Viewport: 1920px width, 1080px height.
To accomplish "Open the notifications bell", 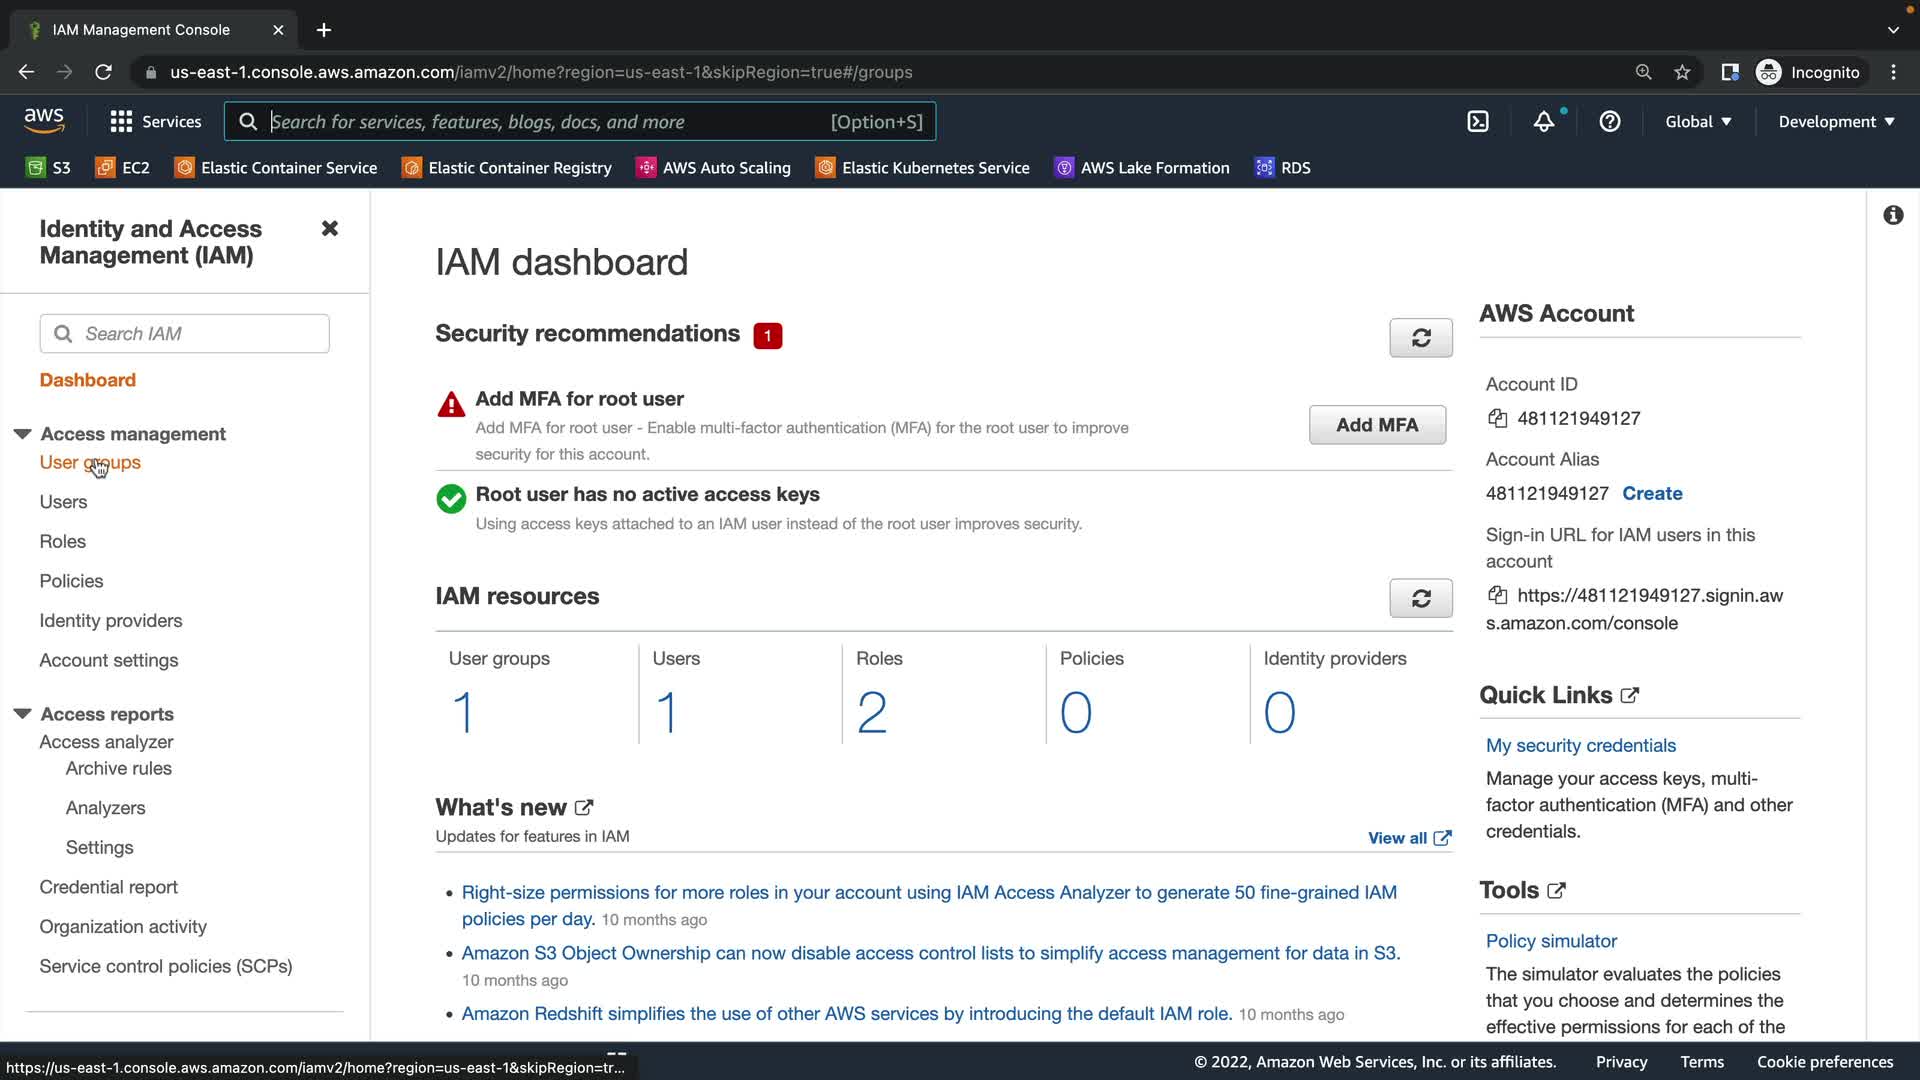I will click(1544, 122).
